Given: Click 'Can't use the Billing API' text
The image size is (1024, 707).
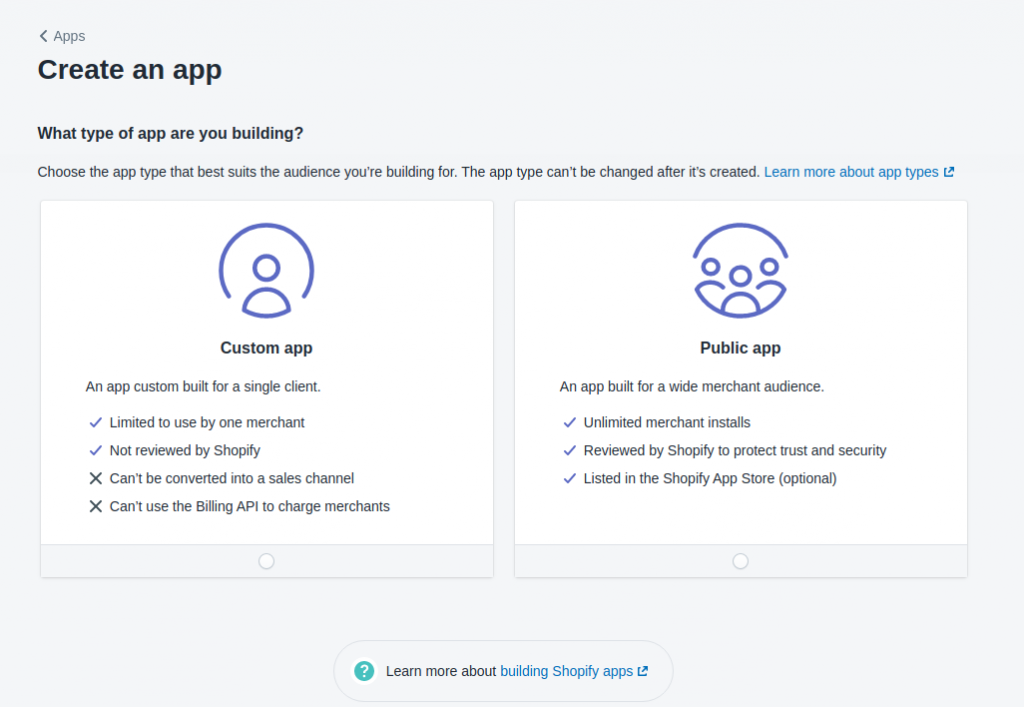Looking at the screenshot, I should click(x=249, y=507).
